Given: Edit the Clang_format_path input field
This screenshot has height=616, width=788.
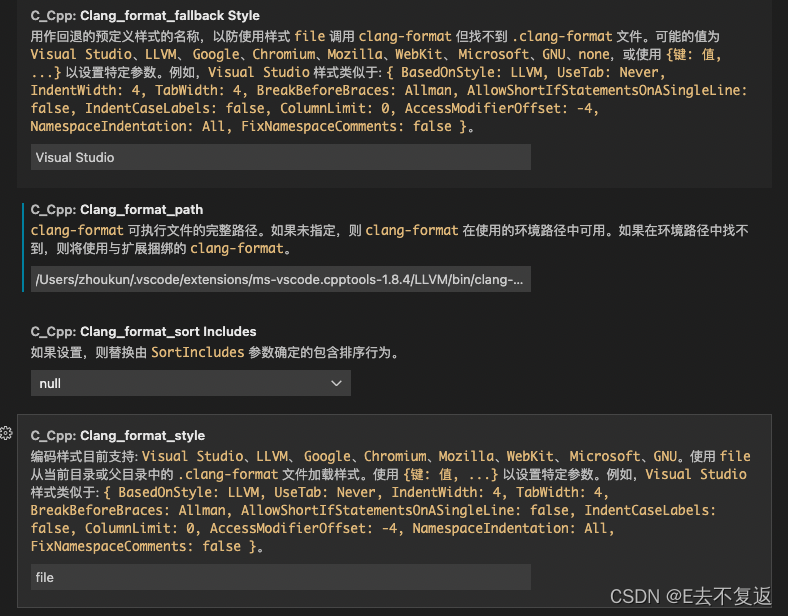Looking at the screenshot, I should coord(280,279).
